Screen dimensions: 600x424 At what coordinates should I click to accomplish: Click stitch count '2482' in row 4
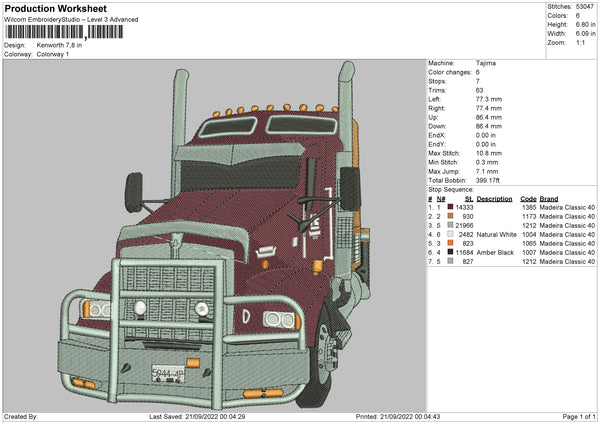pyautogui.click(x=466, y=235)
